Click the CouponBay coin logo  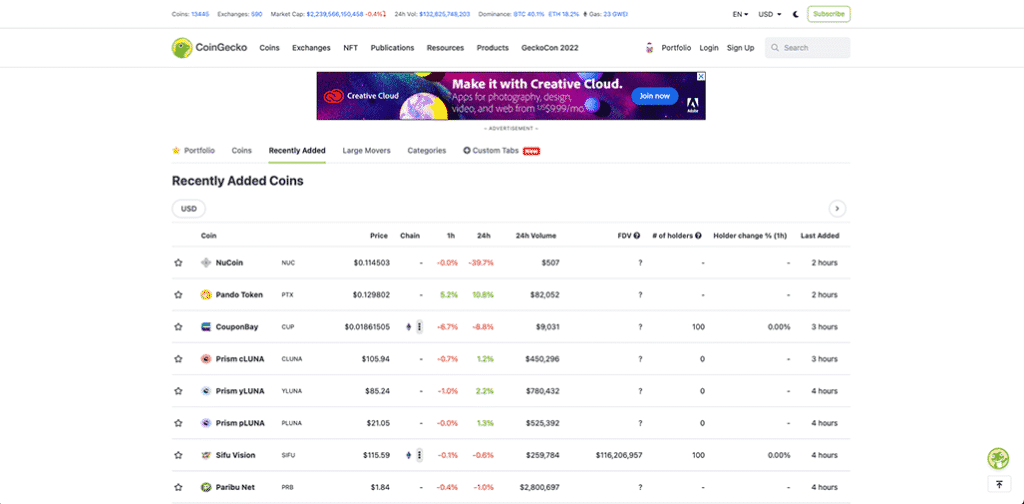[206, 326]
